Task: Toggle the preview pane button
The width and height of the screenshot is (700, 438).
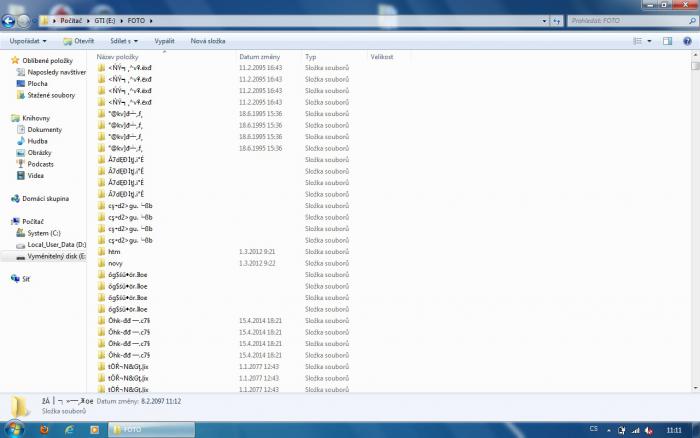Action: point(667,41)
